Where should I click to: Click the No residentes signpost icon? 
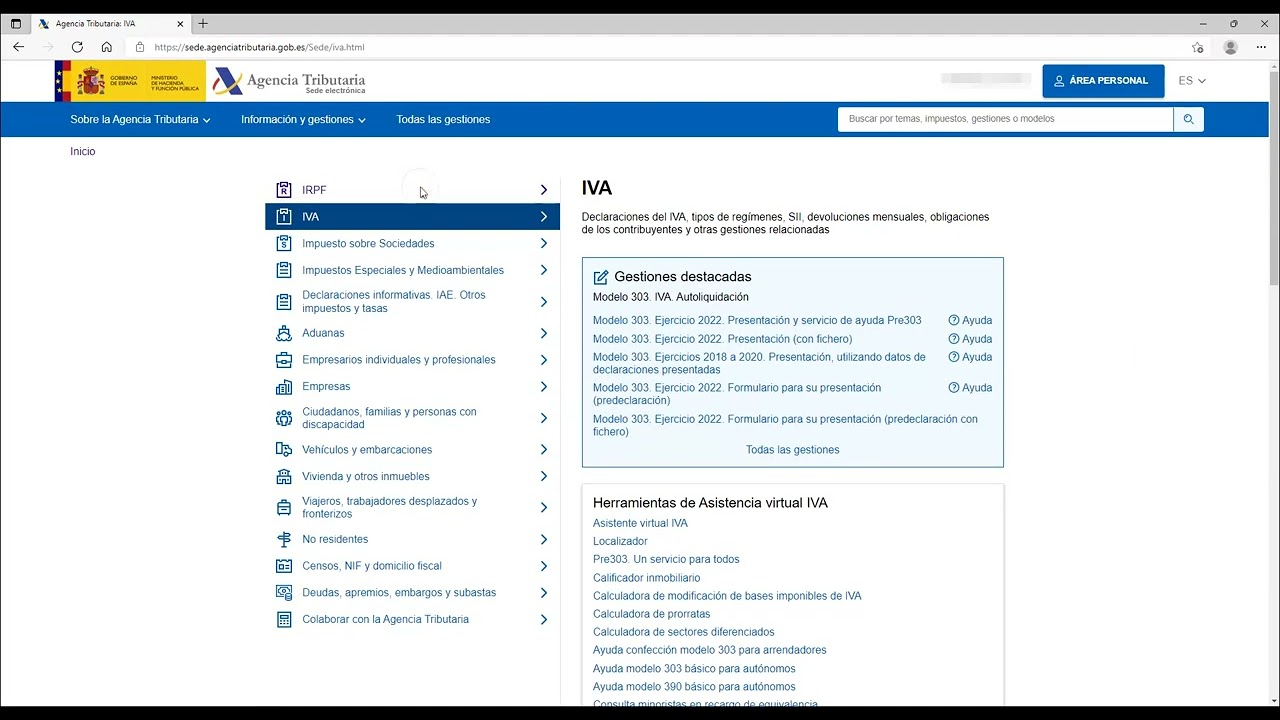[x=284, y=540]
